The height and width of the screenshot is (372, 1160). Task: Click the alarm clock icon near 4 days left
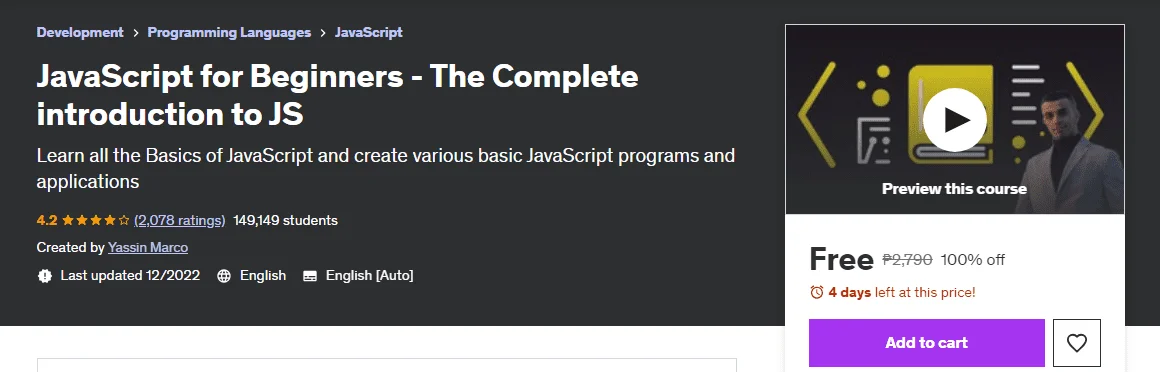pos(817,292)
